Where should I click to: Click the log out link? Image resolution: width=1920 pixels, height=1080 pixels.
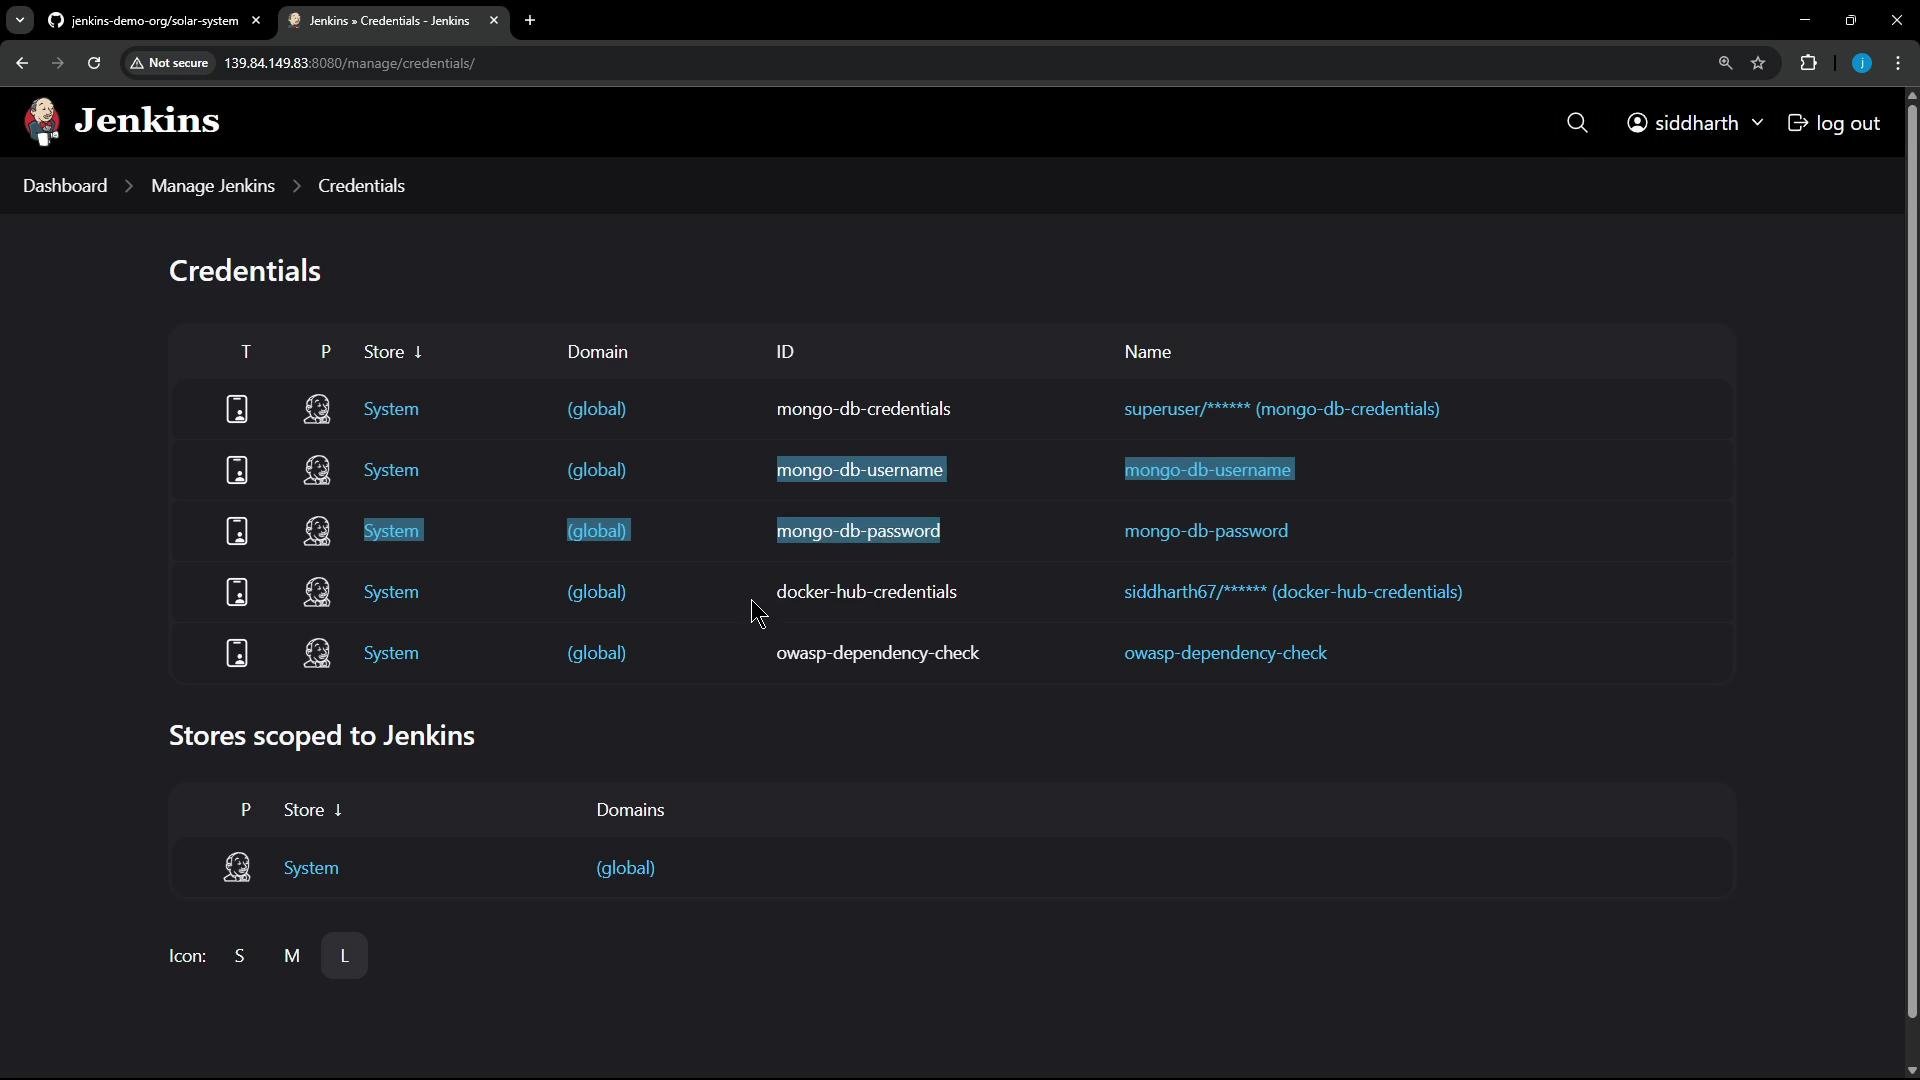[1834, 123]
